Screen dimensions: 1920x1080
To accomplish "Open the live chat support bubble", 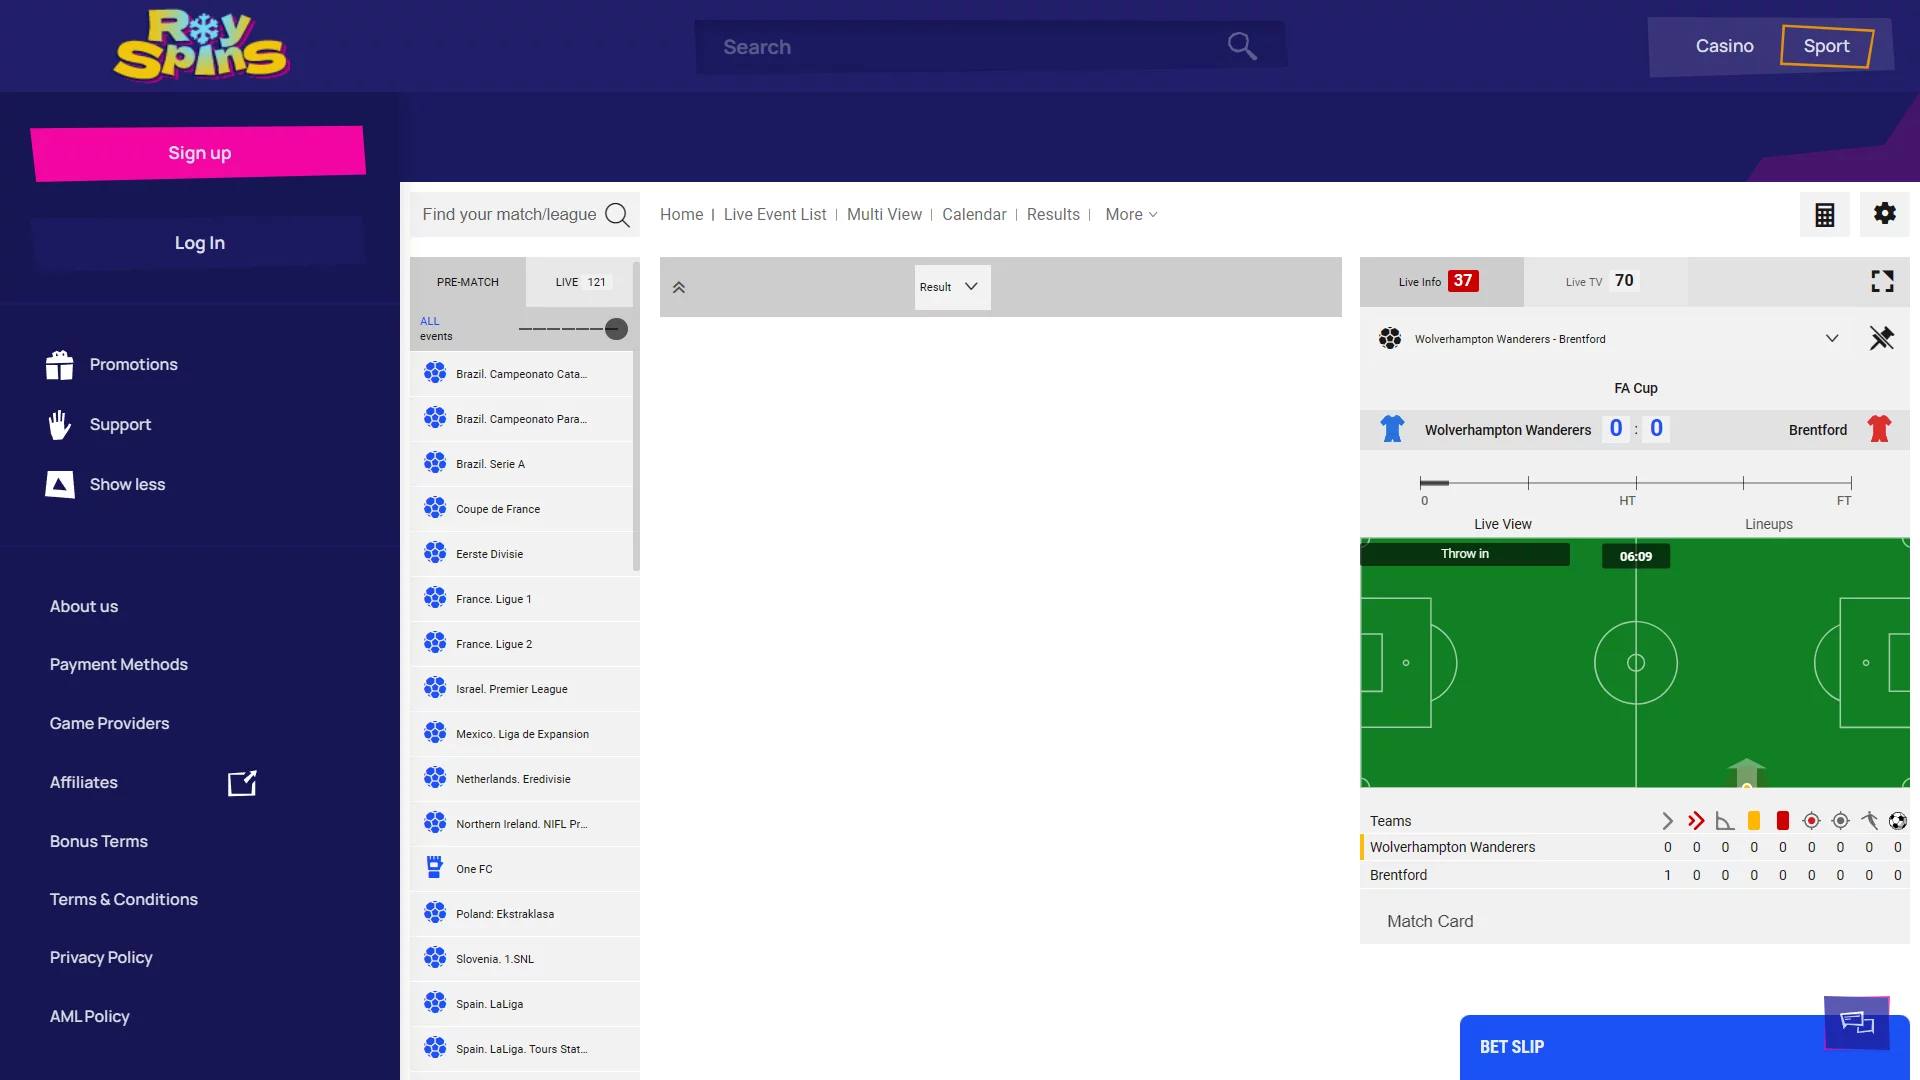I will [x=1857, y=1022].
